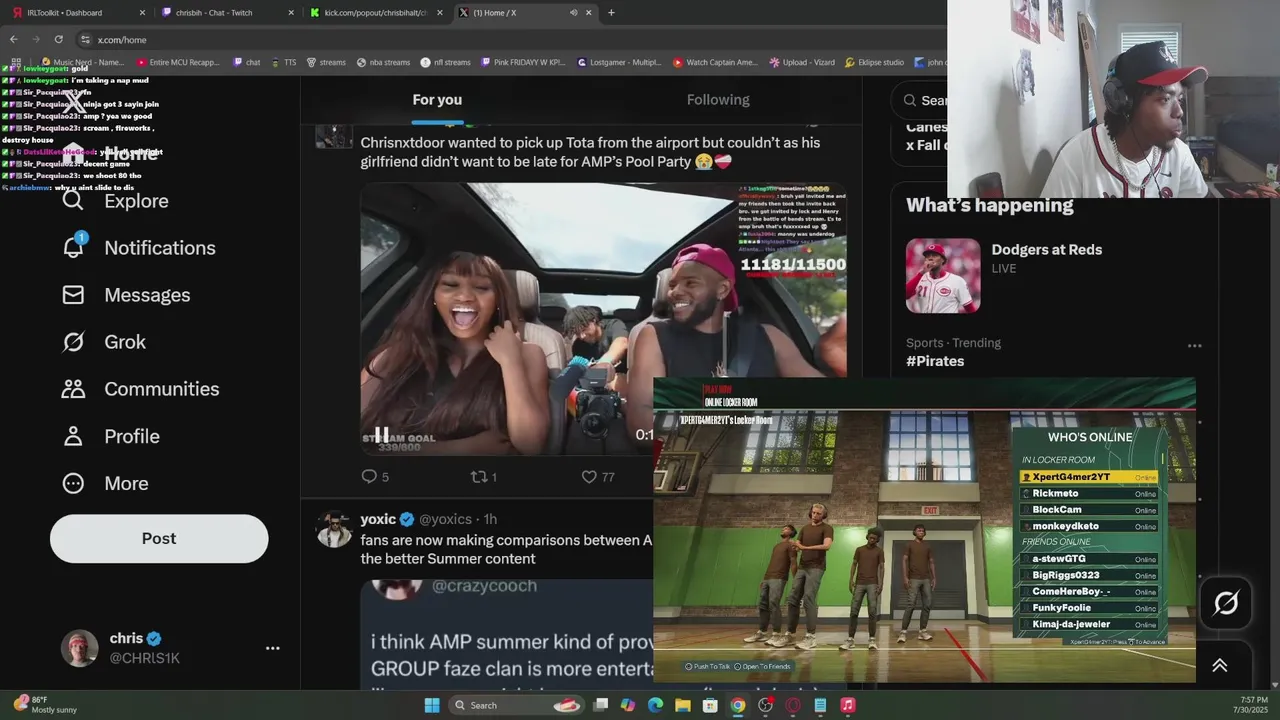
Task: Open the Entire MCU Recapp... bookmark
Action: coord(177,62)
